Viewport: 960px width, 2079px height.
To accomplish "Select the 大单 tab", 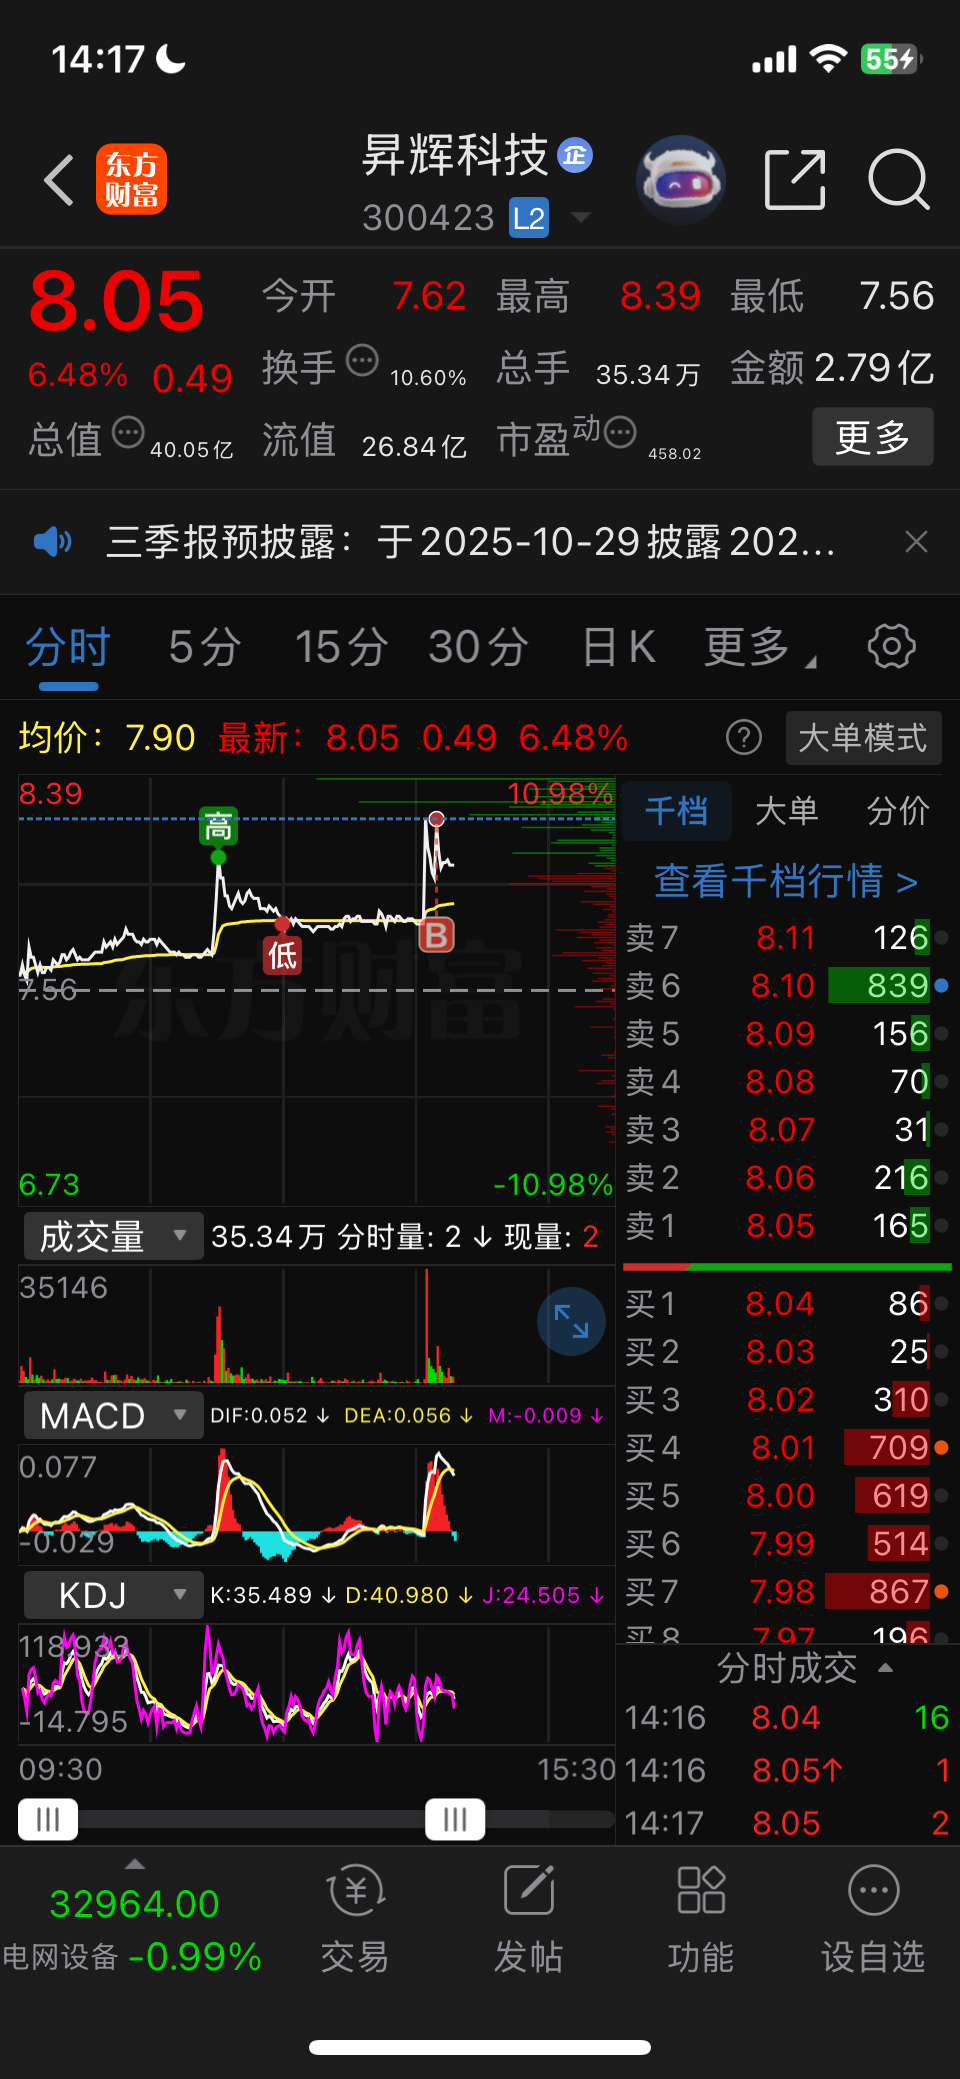I will click(x=787, y=810).
